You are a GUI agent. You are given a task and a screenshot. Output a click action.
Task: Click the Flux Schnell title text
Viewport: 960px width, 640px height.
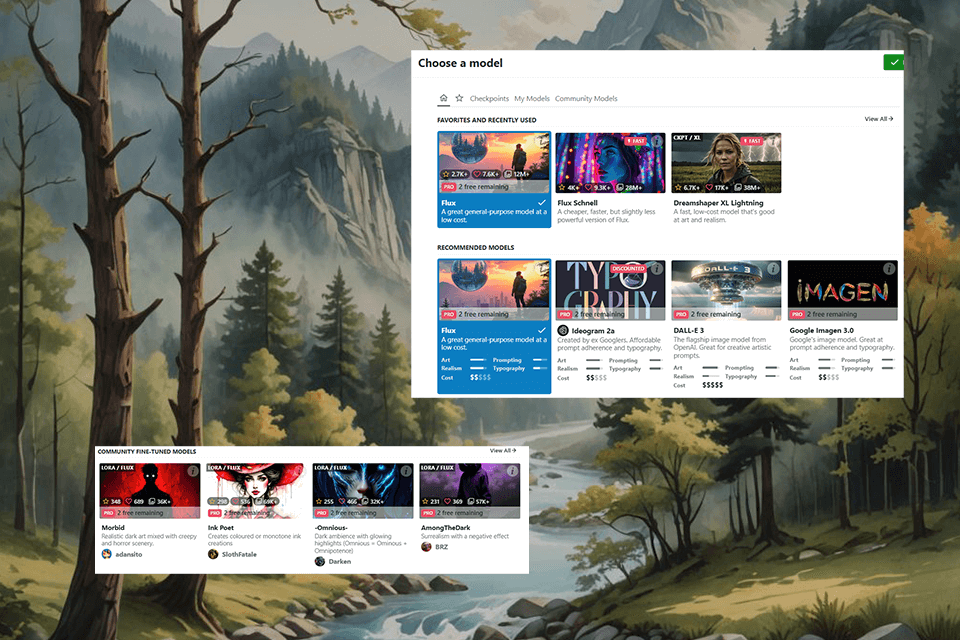(x=577, y=203)
